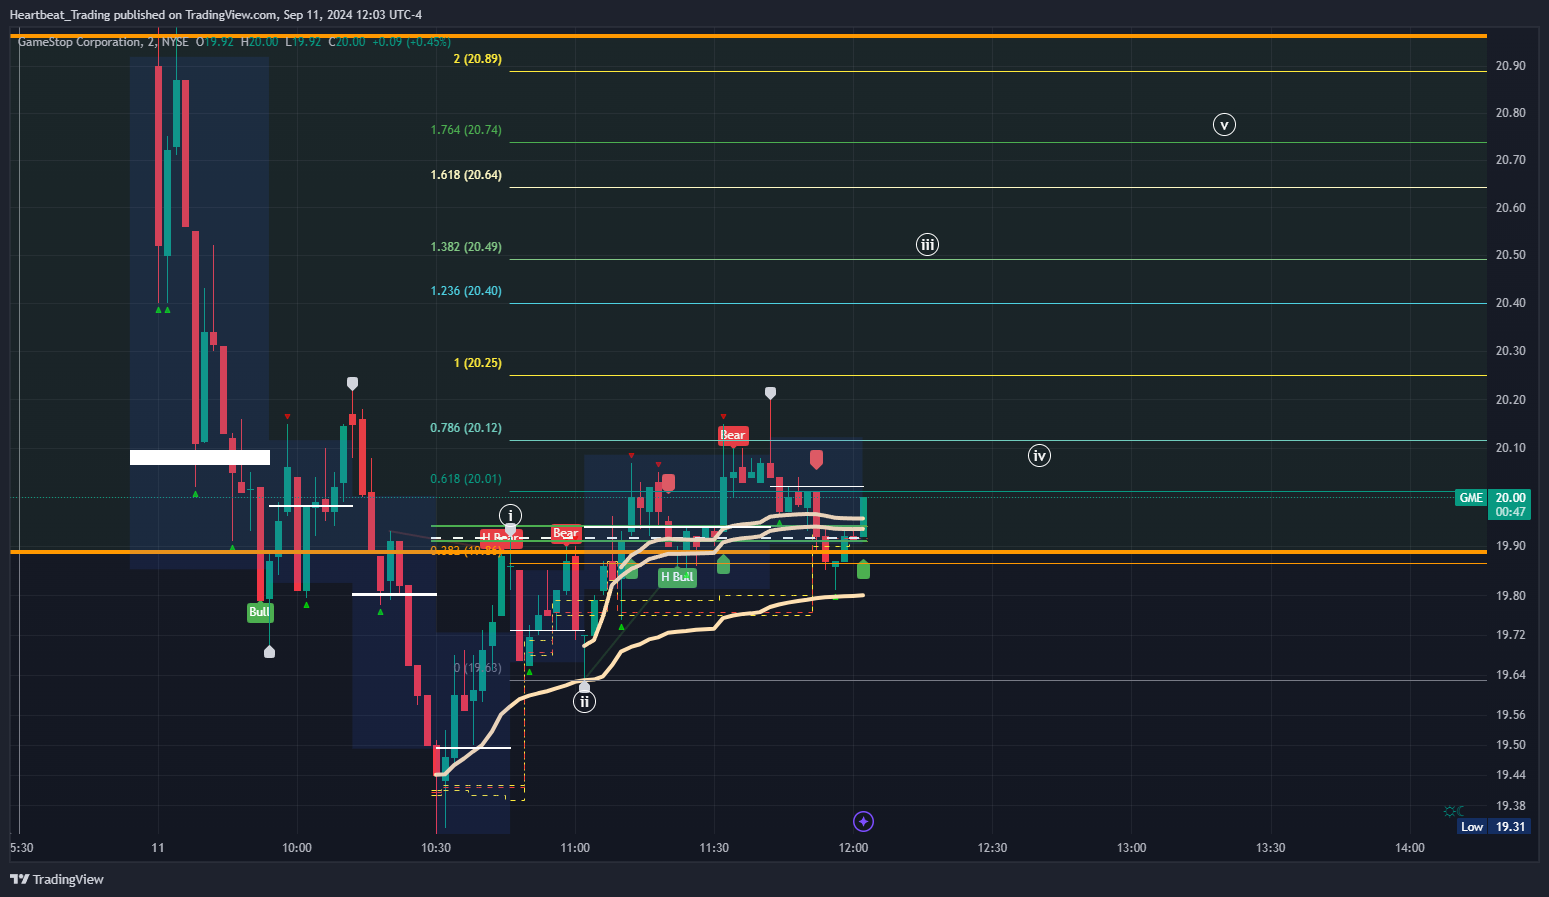The width and height of the screenshot is (1549, 897).
Task: Click the 11:30 time axis label
Action: point(714,848)
